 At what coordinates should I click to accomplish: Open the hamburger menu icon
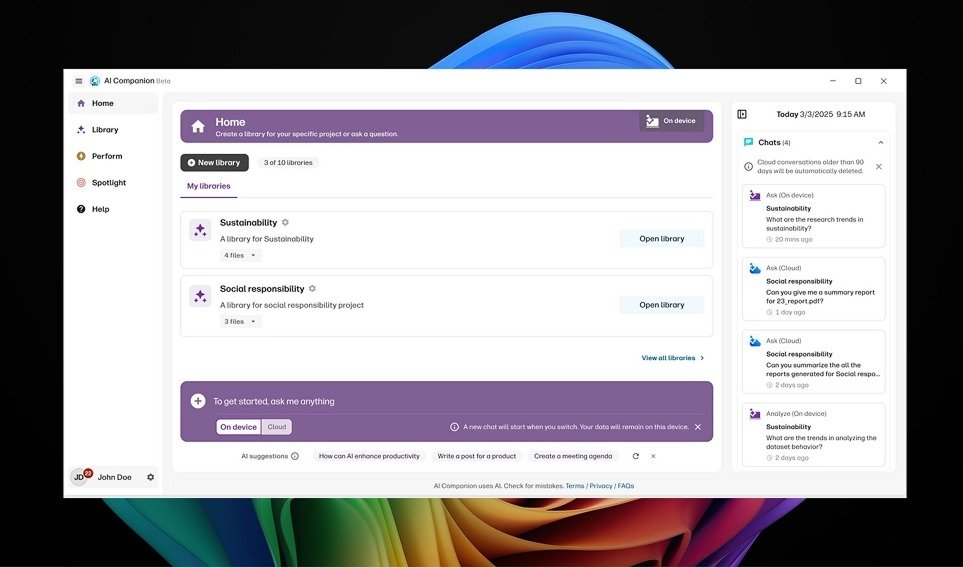79,81
